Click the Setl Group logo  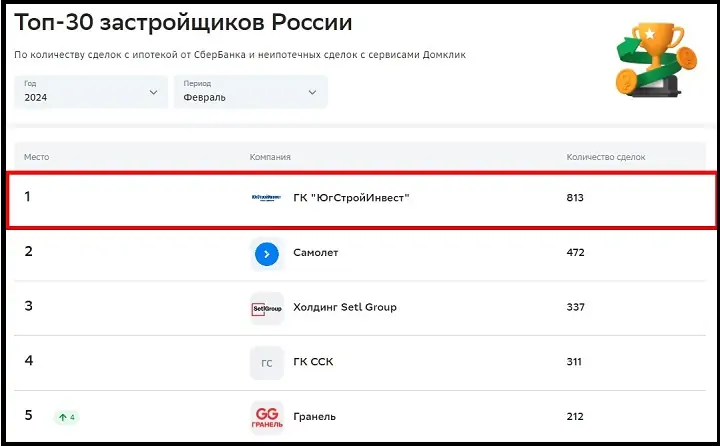(267, 308)
